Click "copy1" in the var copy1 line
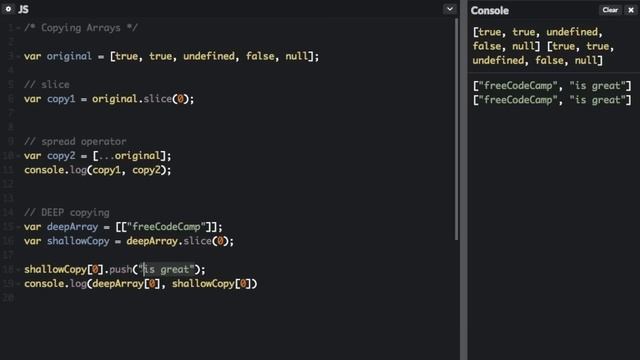Viewport: 640px width, 360px height. coord(61,99)
